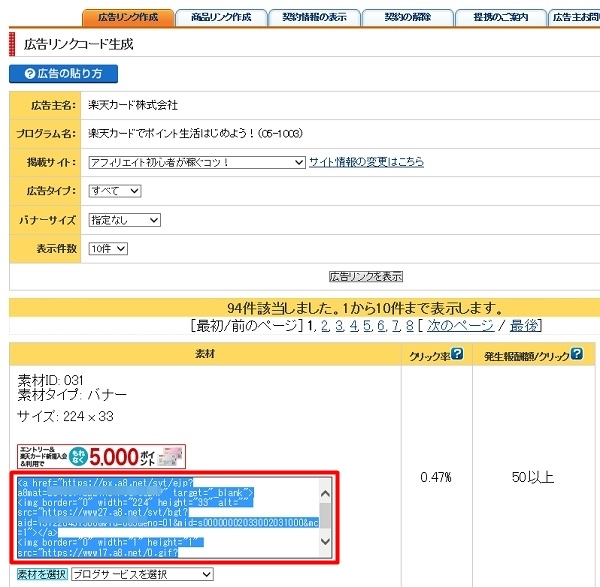Click the 0.47% click rate value
Image resolution: width=600 pixels, height=587 pixels.
436,477
